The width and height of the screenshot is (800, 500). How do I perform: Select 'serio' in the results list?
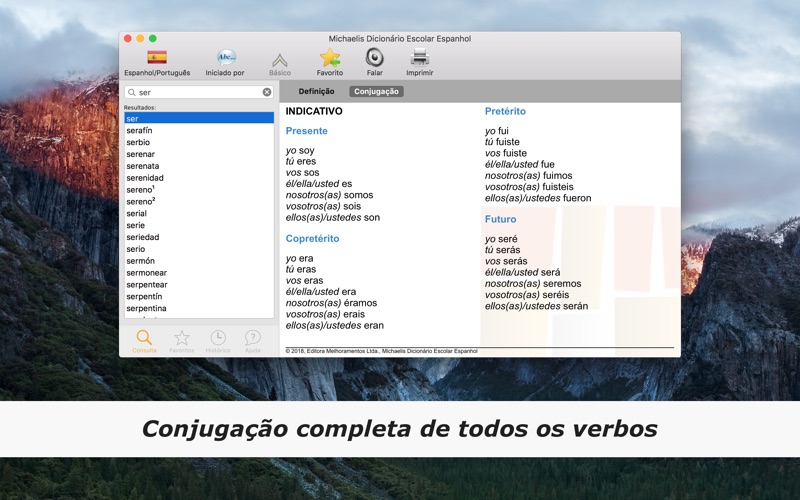pyautogui.click(x=199, y=249)
